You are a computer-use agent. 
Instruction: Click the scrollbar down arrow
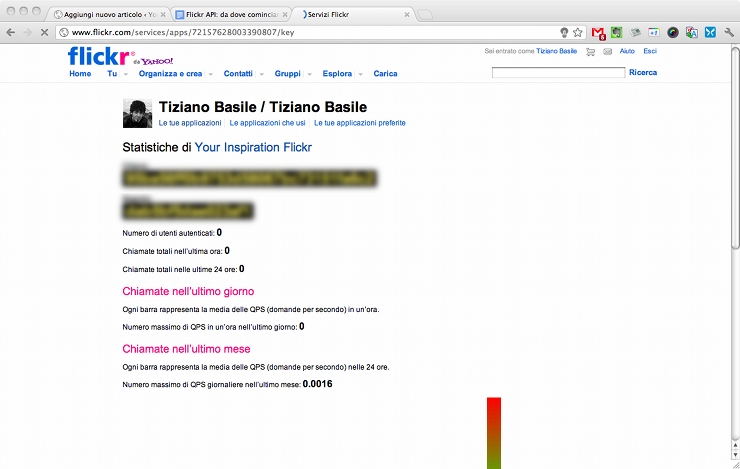point(735,455)
